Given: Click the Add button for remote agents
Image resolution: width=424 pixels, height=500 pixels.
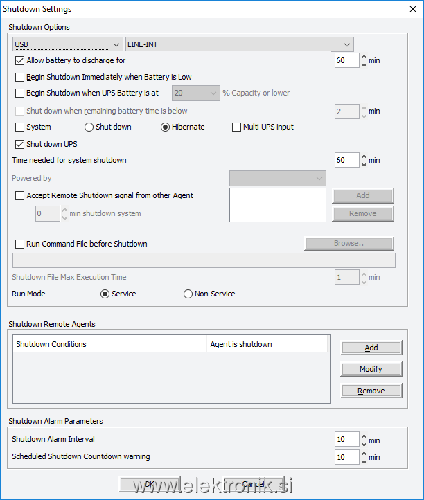Looking at the screenshot, I should coord(371,348).
